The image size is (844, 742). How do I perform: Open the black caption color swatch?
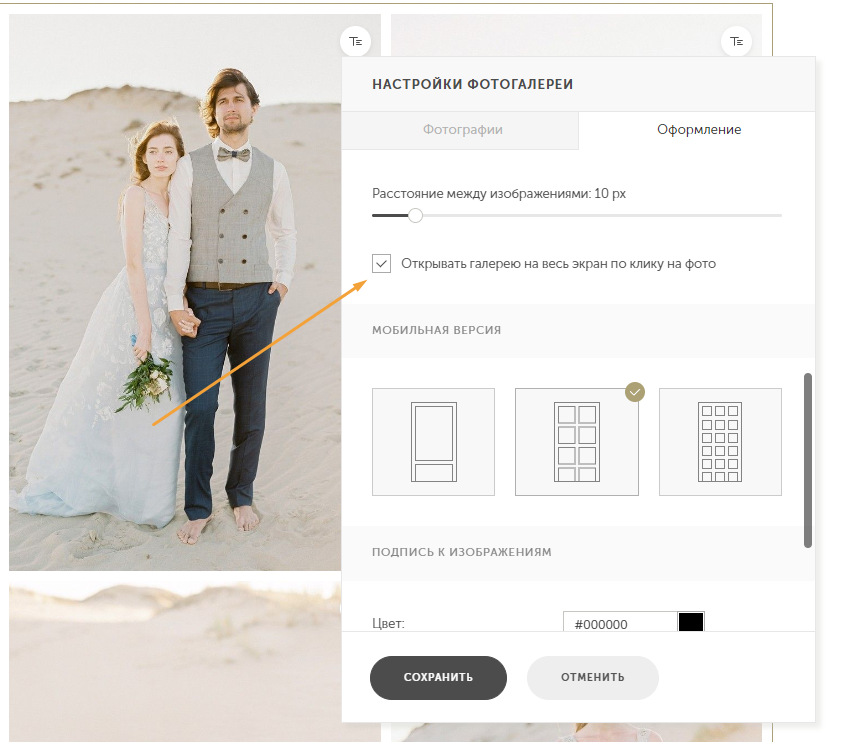click(691, 623)
